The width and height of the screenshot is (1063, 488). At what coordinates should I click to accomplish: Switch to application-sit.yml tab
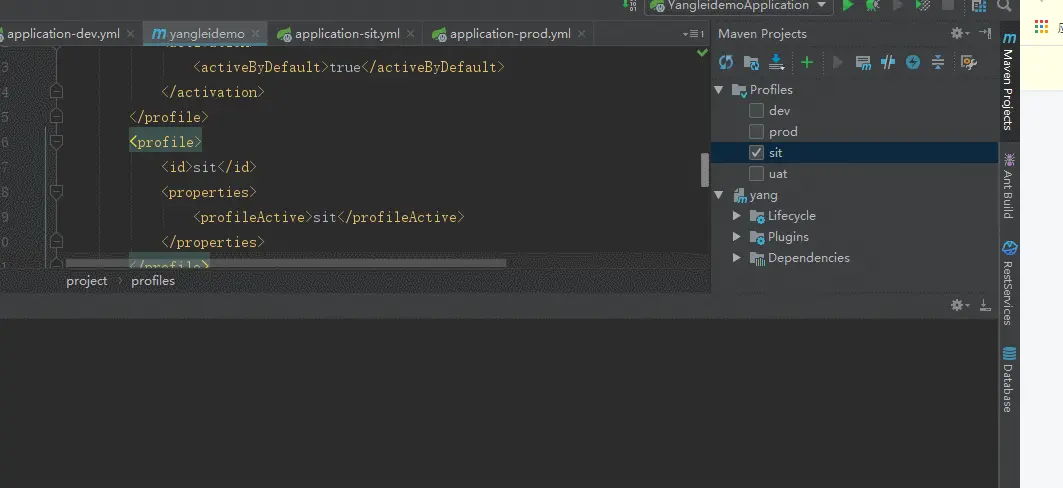[345, 33]
